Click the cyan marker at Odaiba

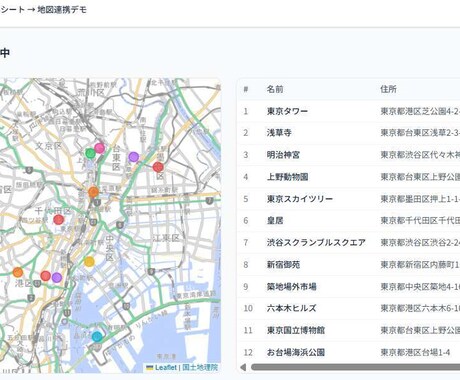tap(97, 337)
